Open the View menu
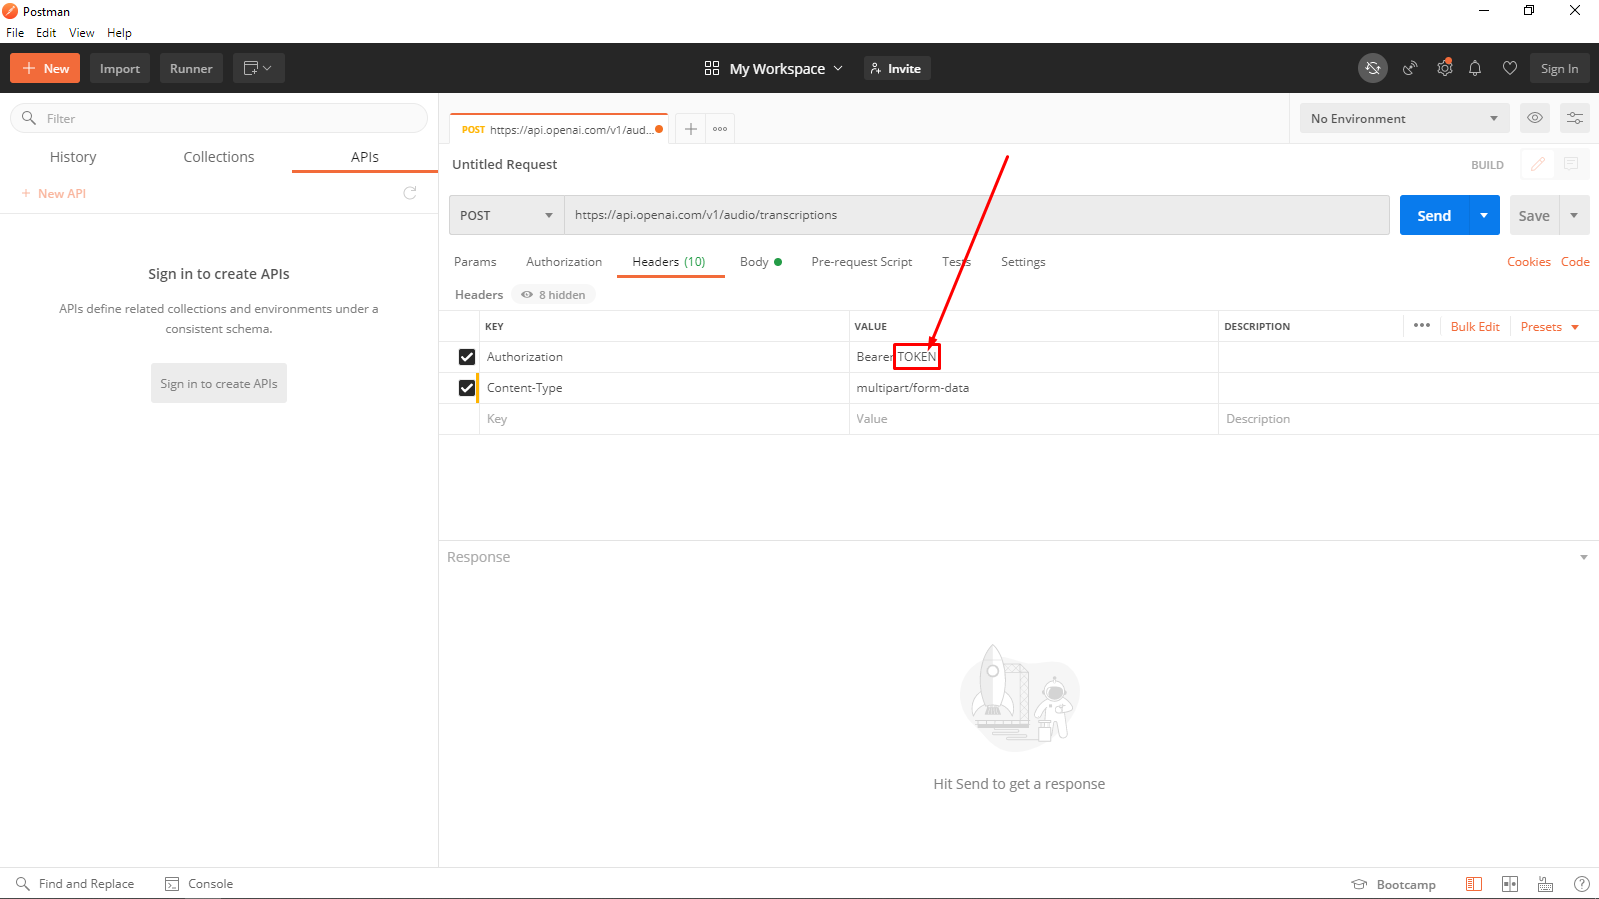Image resolution: width=1599 pixels, height=899 pixels. [x=81, y=33]
